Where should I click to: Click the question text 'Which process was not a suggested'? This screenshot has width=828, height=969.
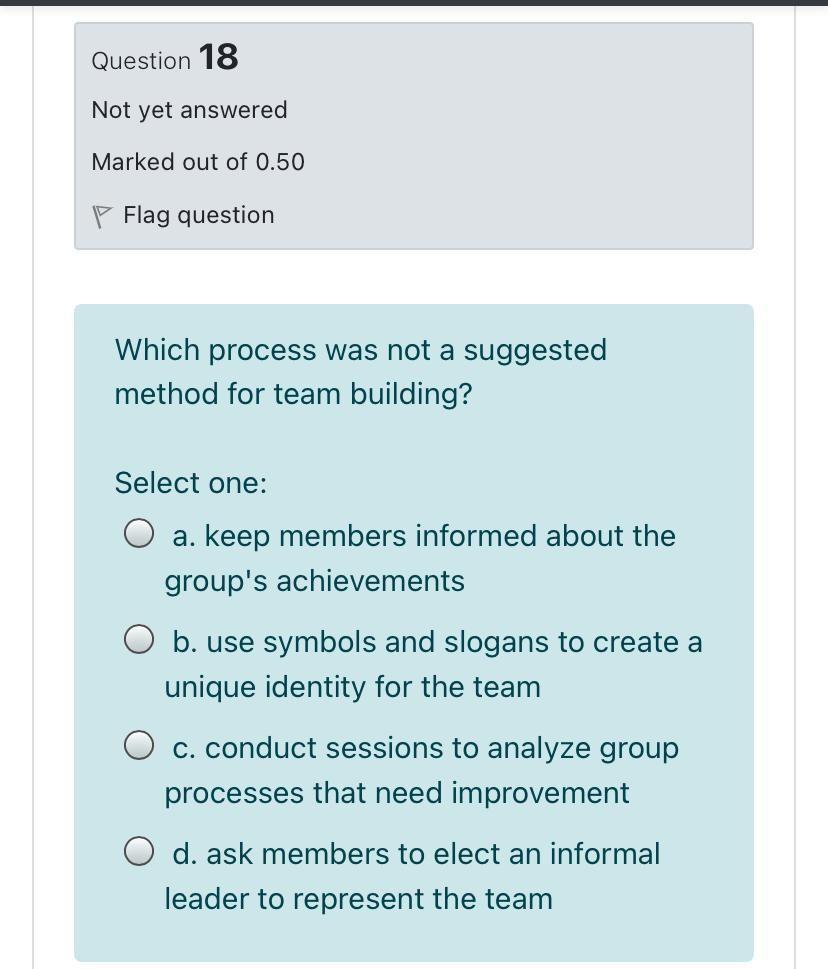[360, 350]
